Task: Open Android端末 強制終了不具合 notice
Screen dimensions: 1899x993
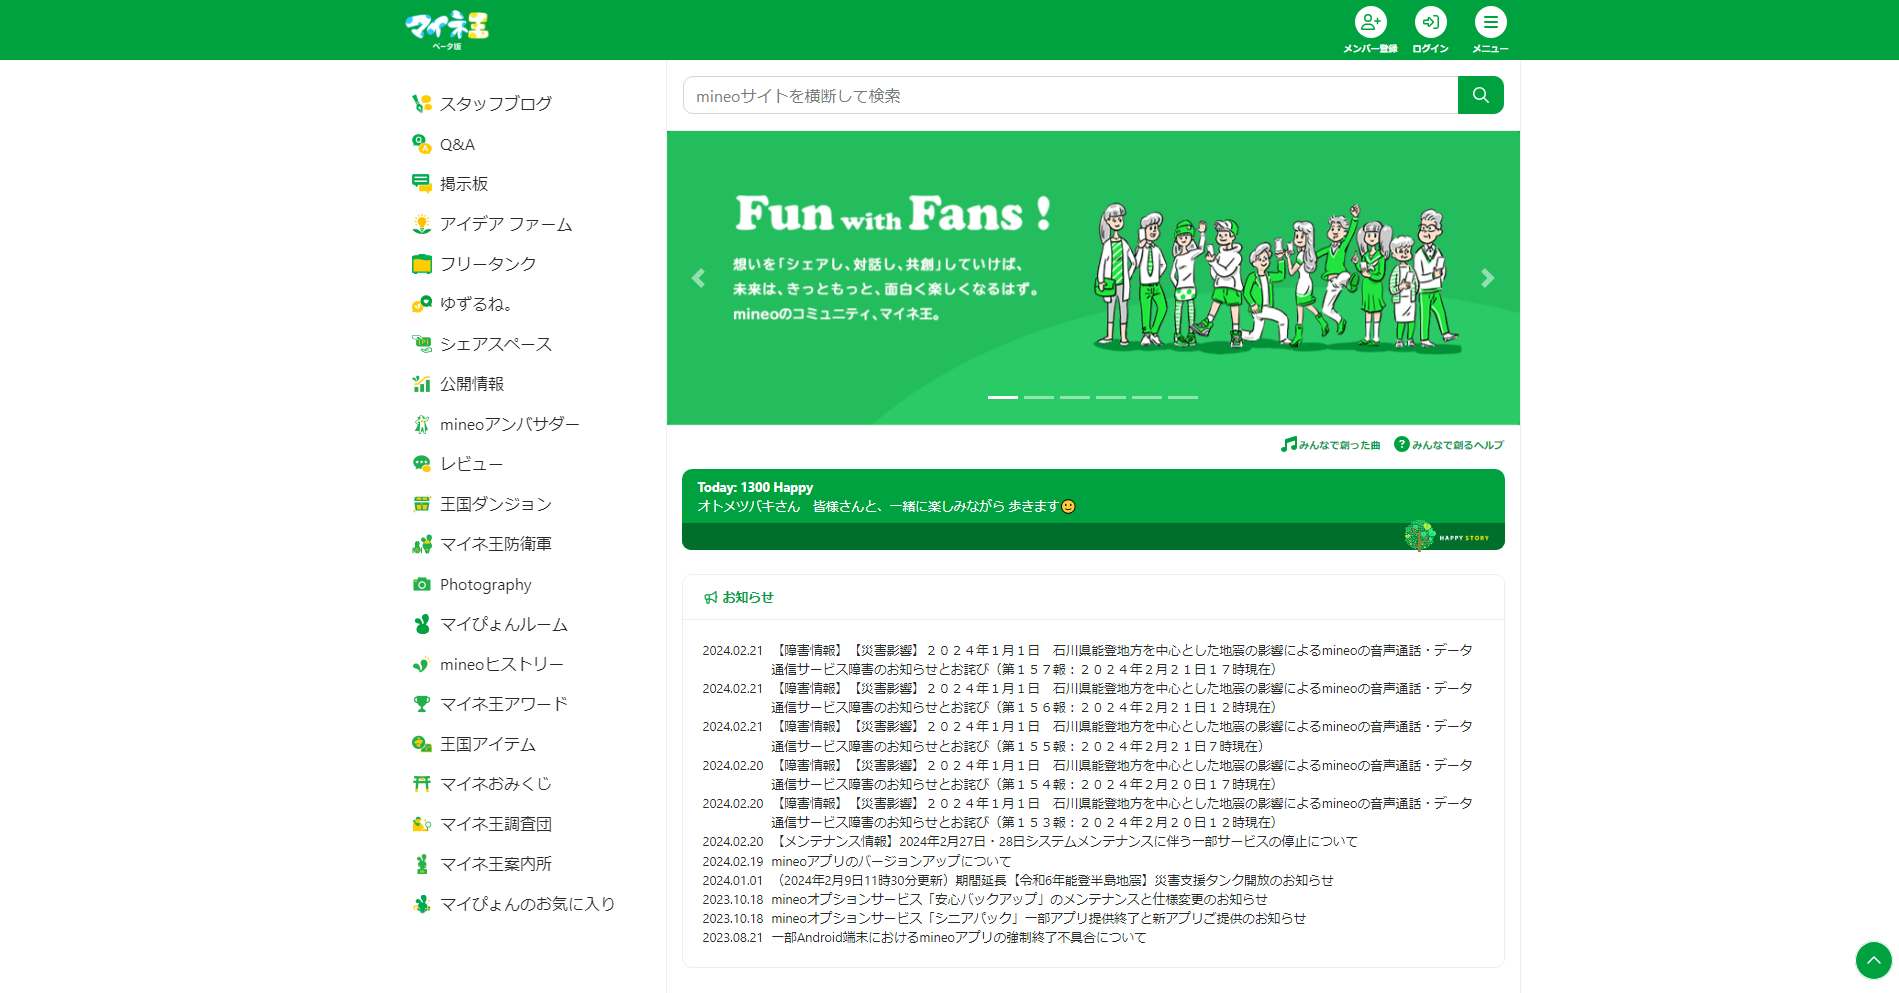Action: [958, 937]
